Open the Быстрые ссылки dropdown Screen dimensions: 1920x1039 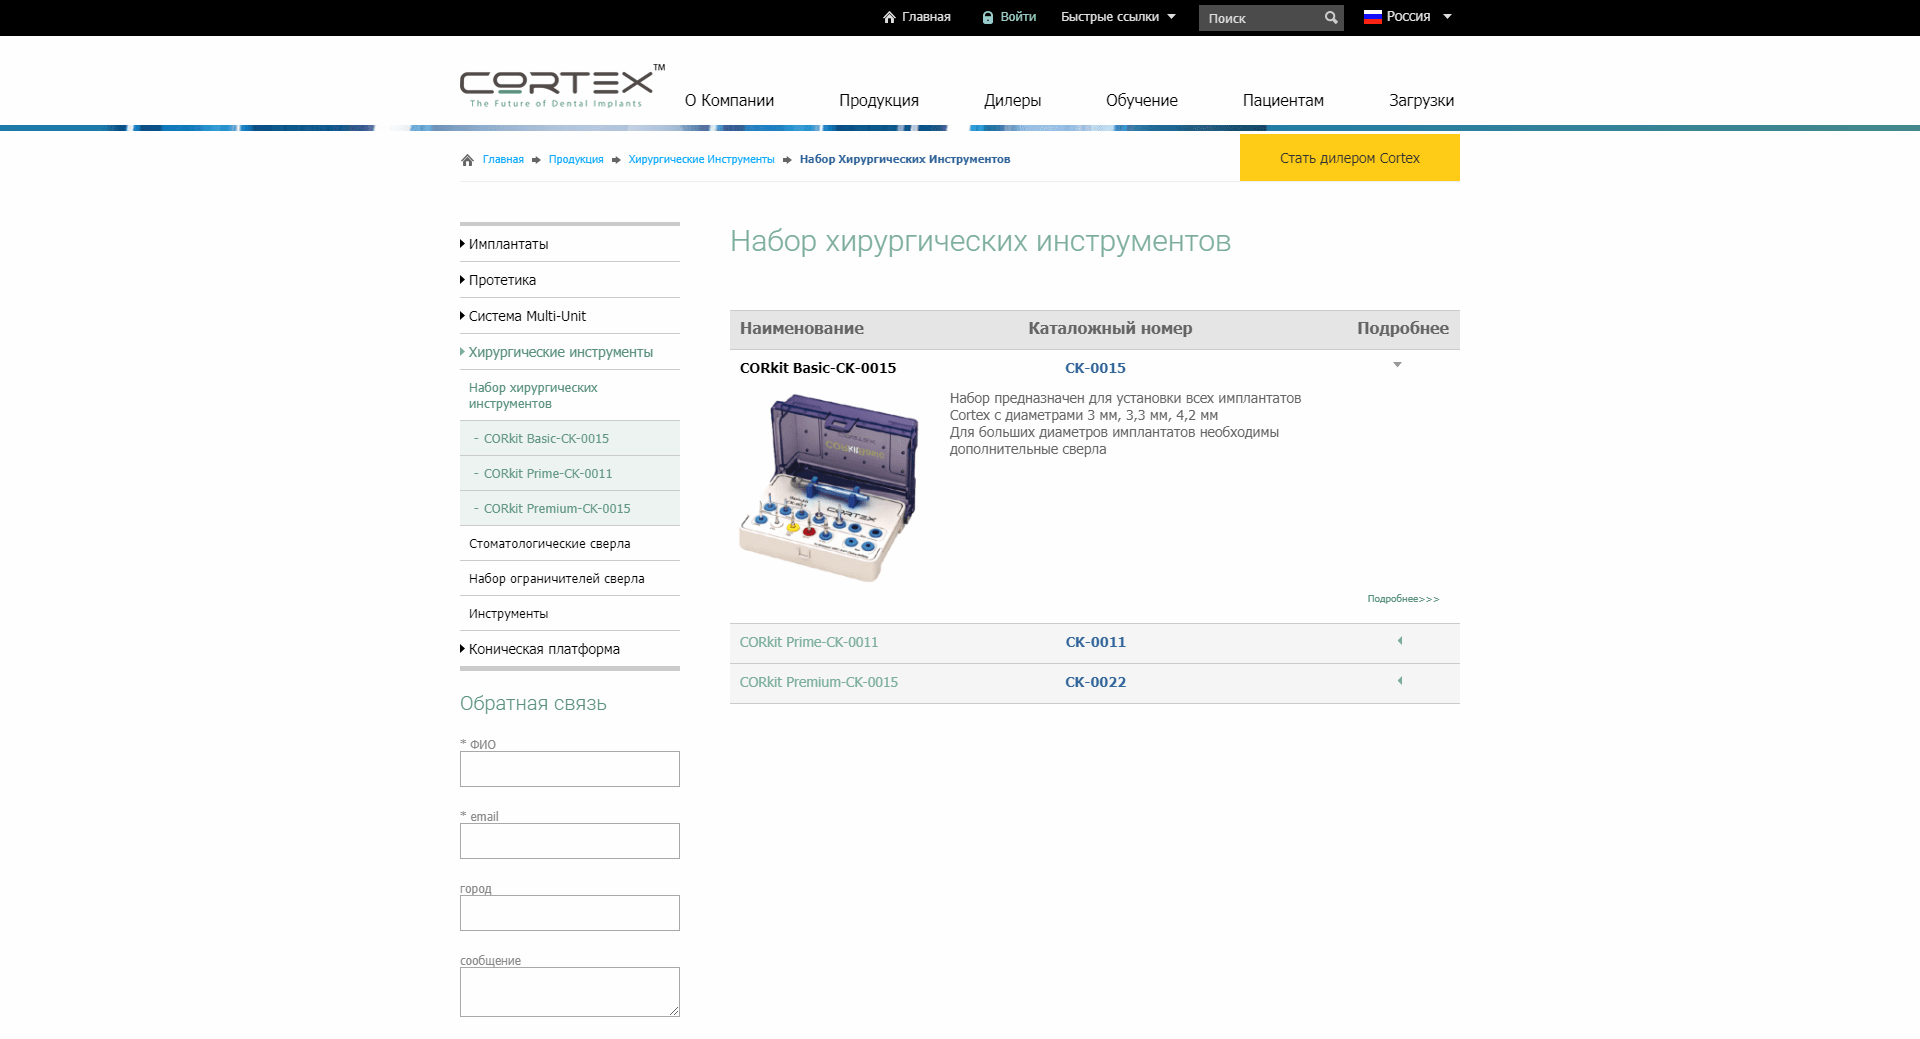[x=1118, y=17]
